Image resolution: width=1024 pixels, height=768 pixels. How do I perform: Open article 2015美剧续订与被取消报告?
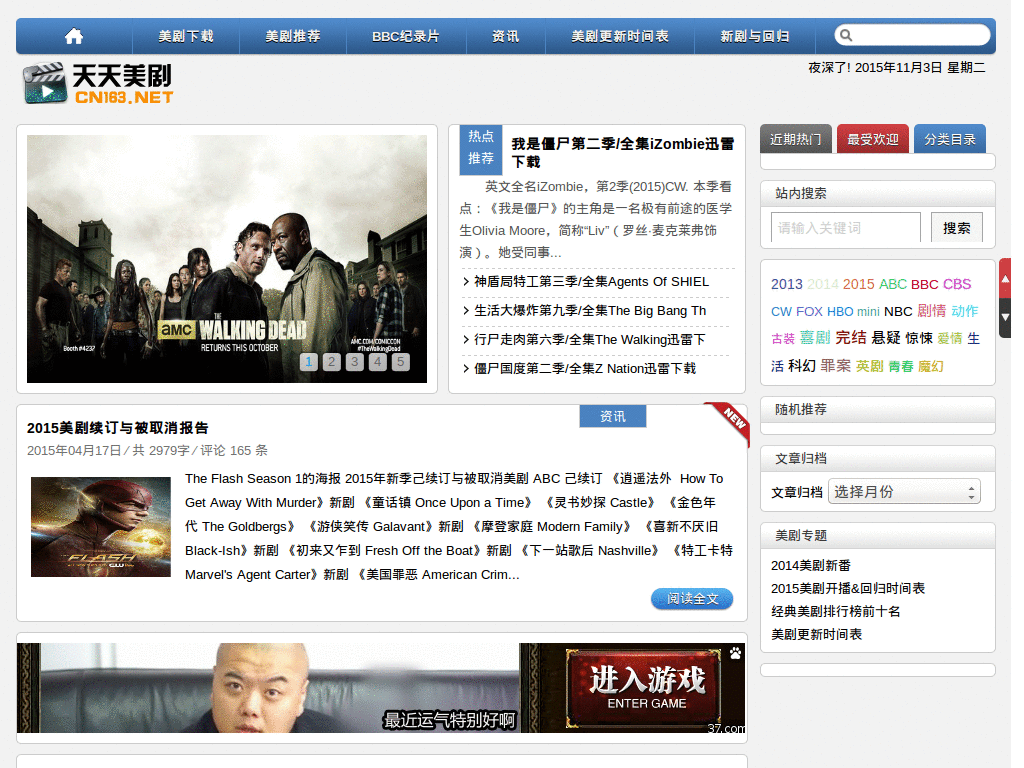(118, 428)
